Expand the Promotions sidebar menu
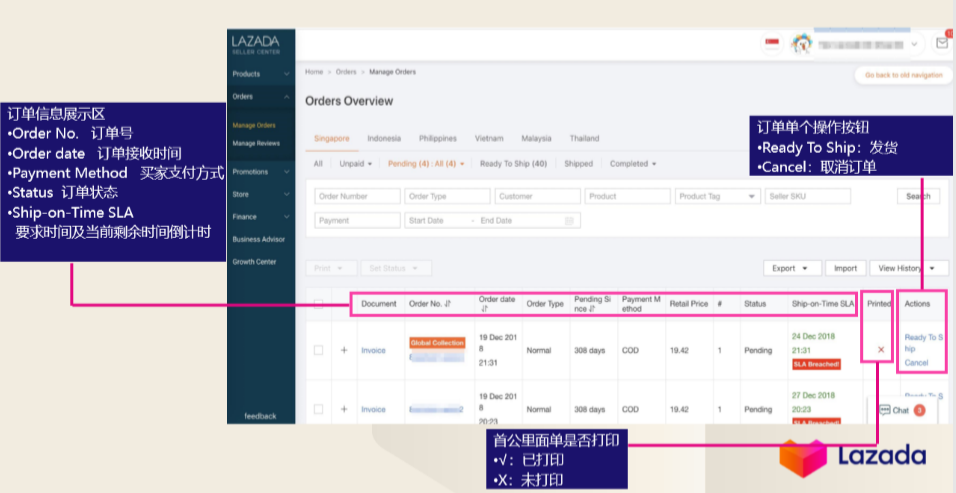Screen dimensions: 956x493 [x=261, y=172]
